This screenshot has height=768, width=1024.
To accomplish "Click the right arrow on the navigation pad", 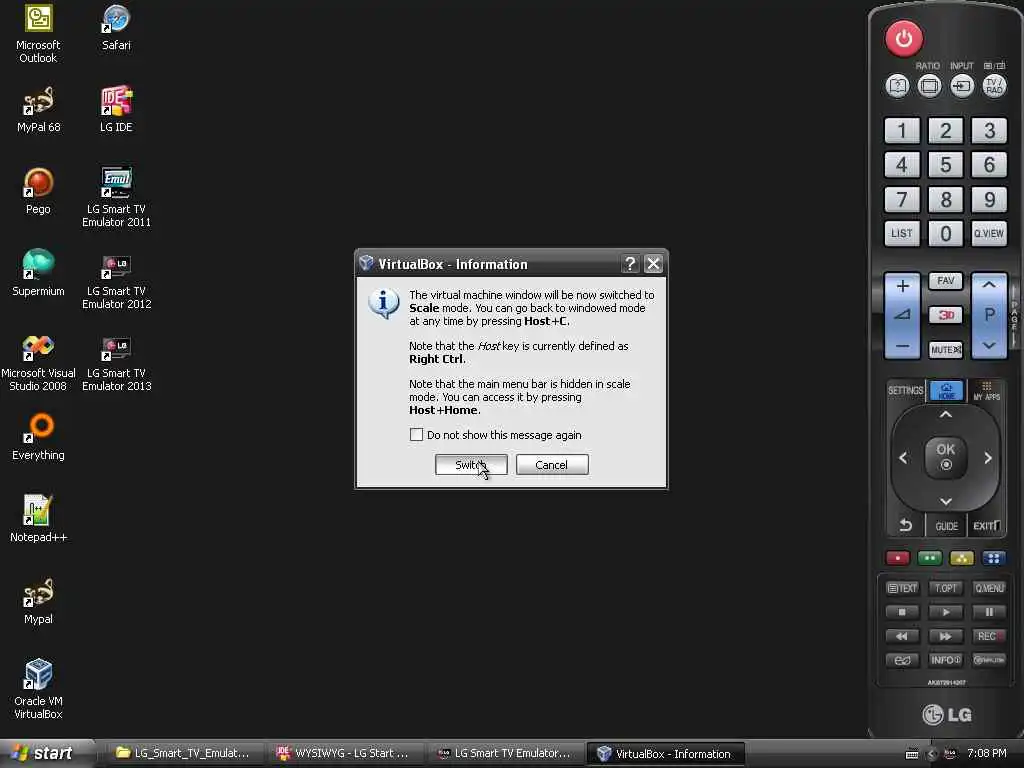I will (x=988, y=458).
